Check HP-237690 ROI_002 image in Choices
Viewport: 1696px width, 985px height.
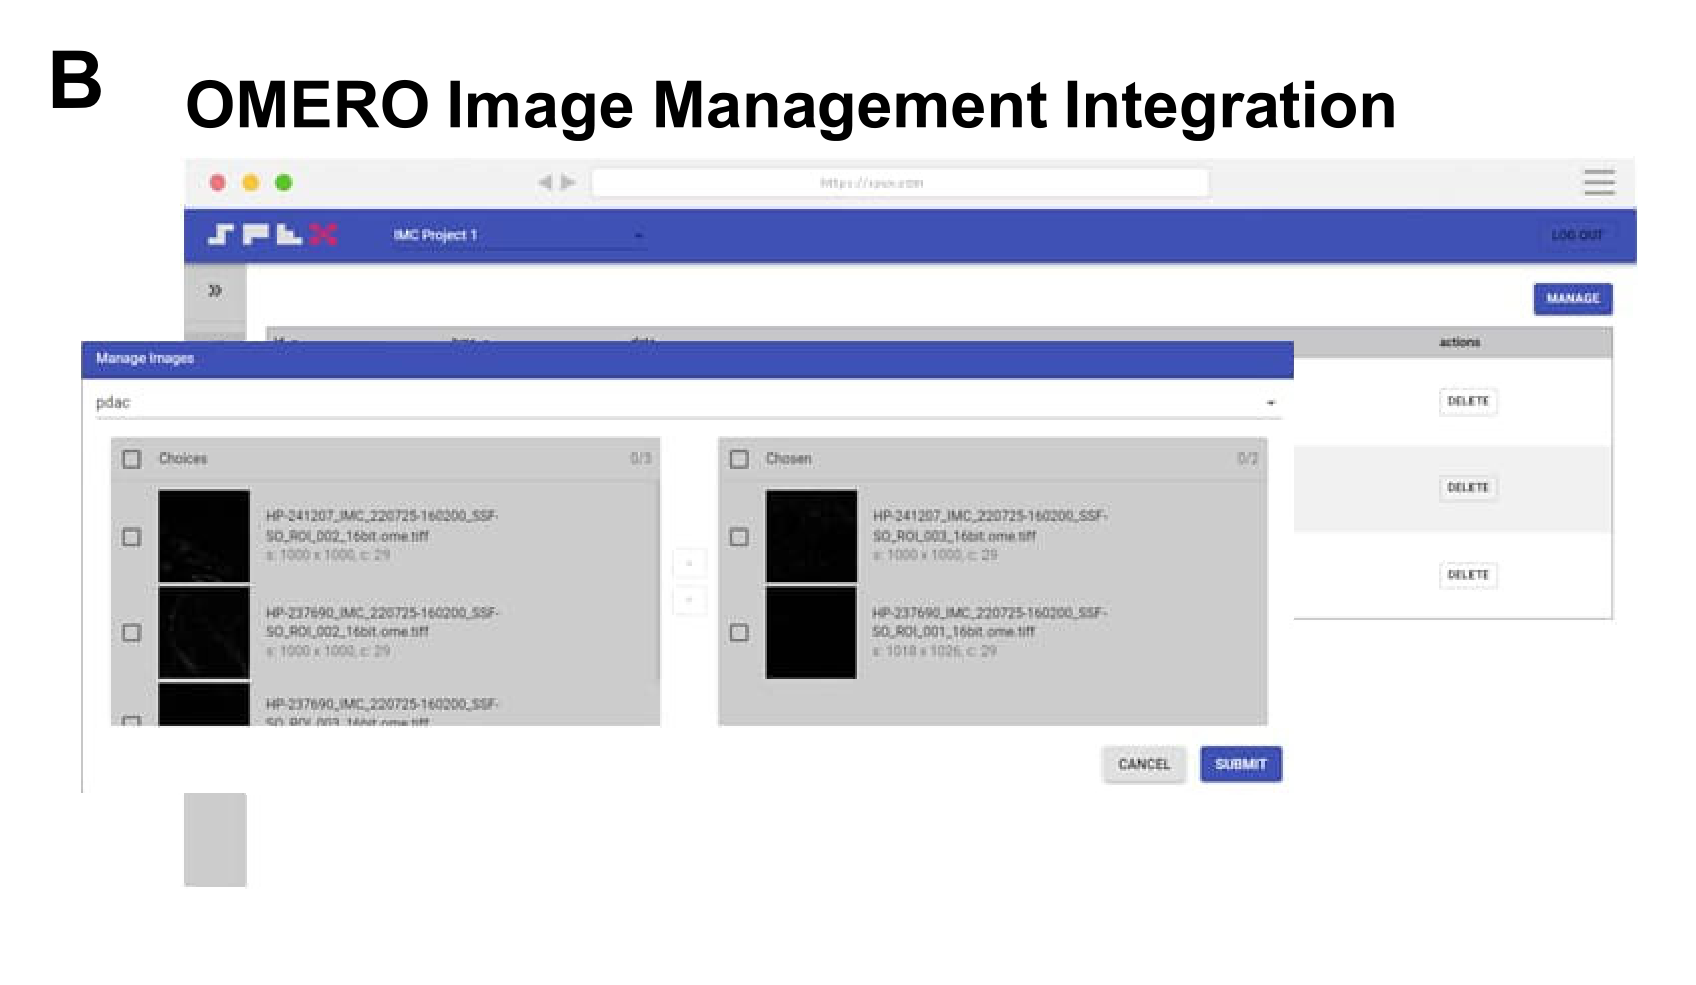132,633
